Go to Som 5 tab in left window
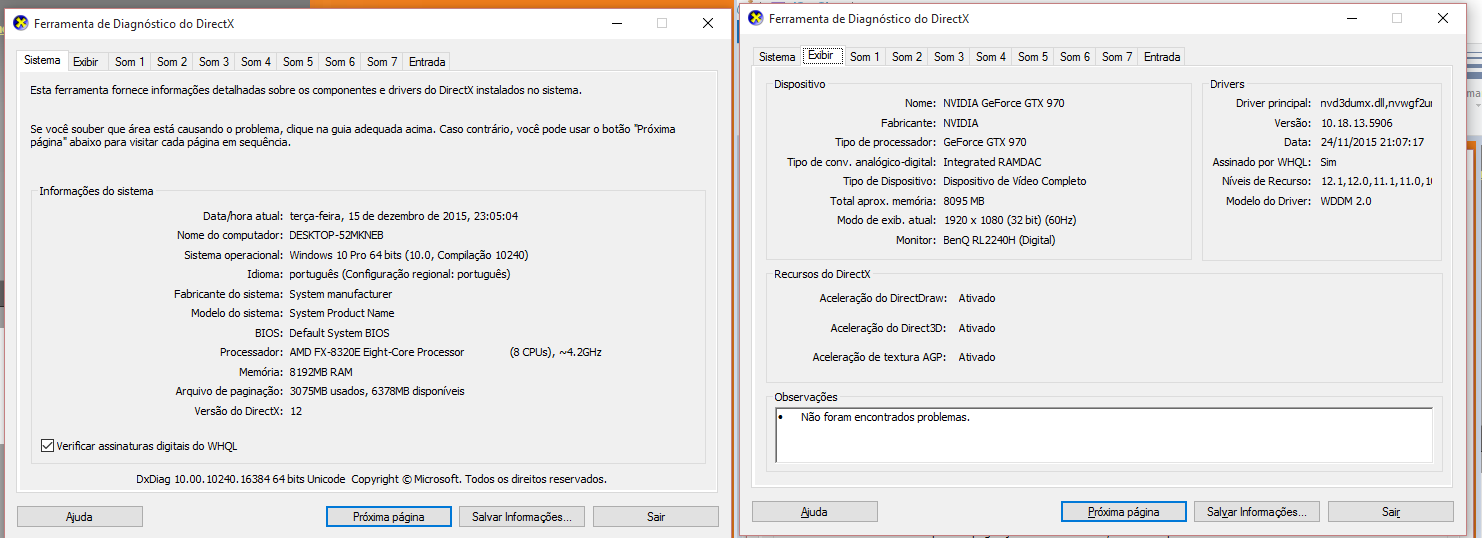The image size is (1482, 538). (x=298, y=62)
